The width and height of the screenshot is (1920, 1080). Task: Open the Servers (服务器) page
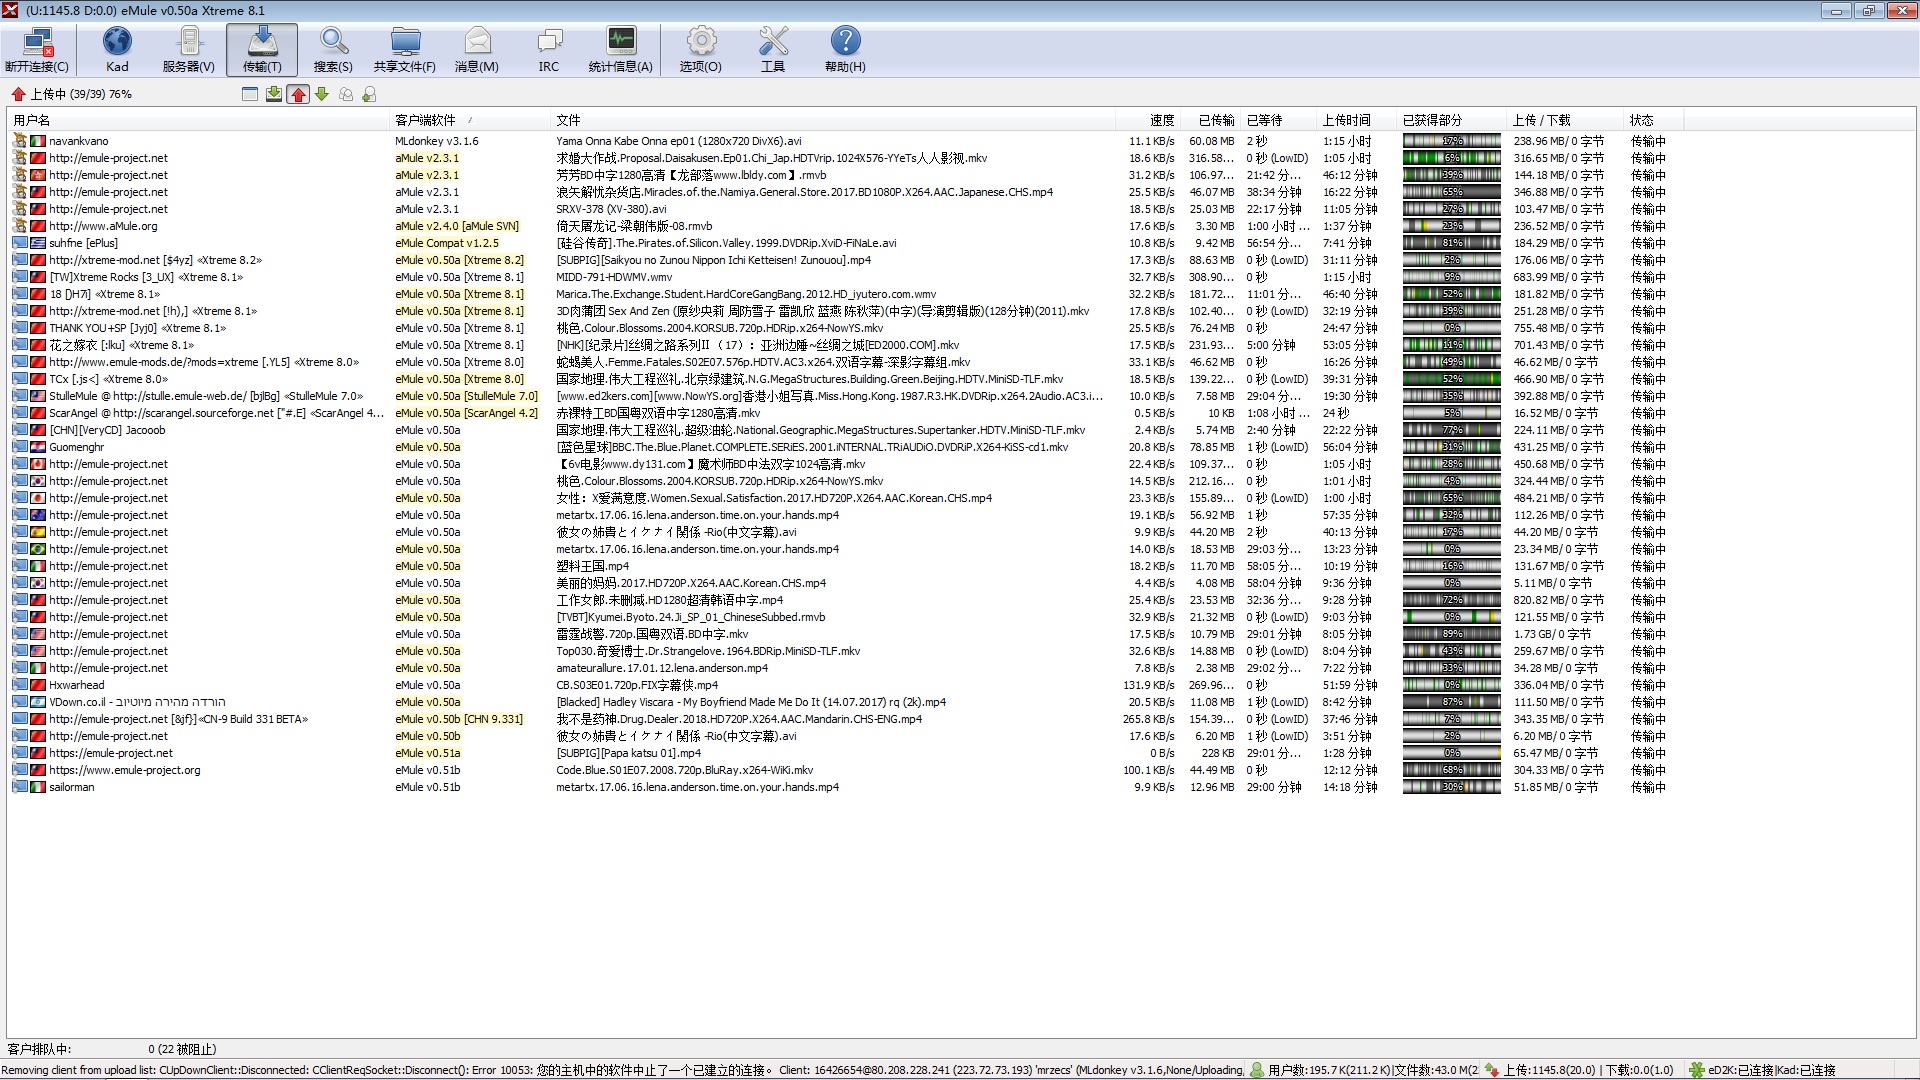[x=188, y=50]
